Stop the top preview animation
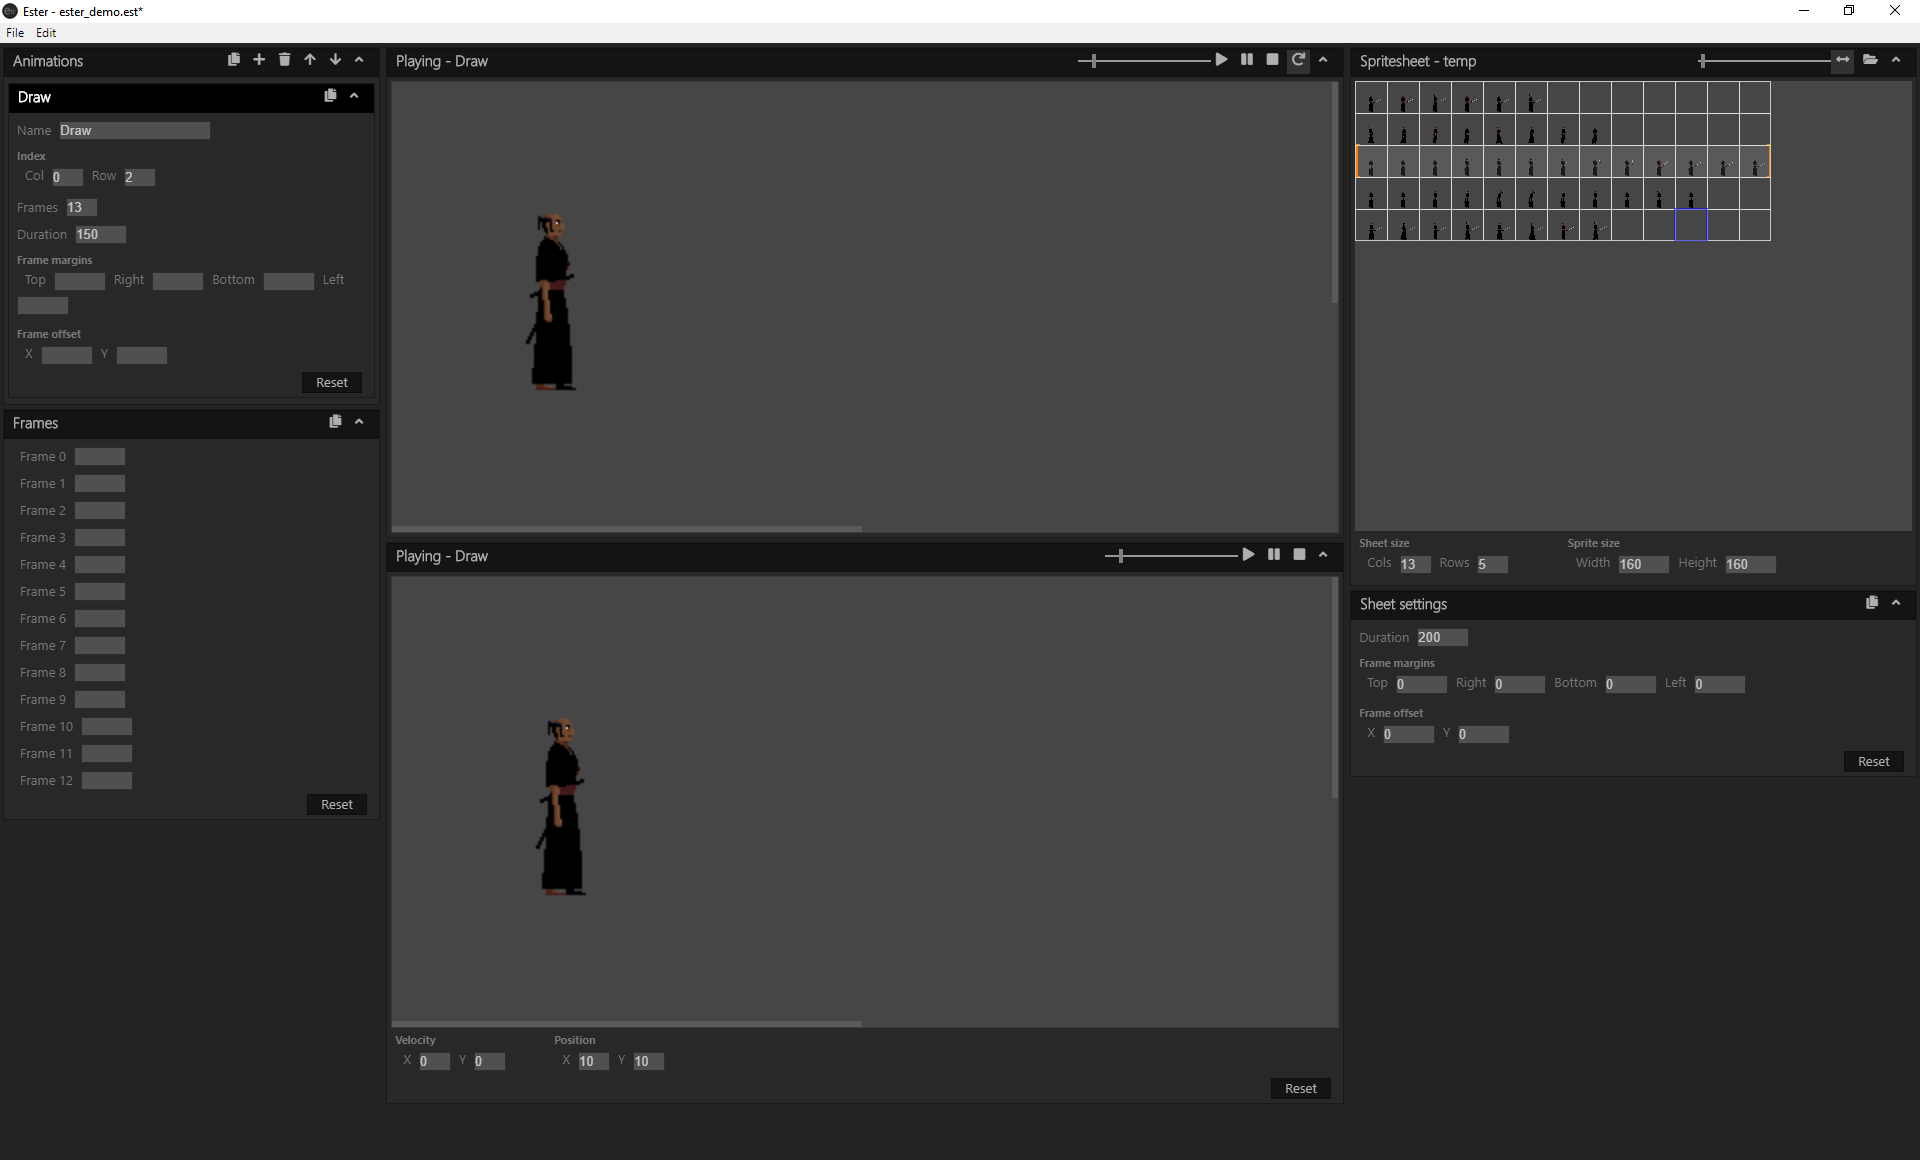The width and height of the screenshot is (1920, 1160). [1272, 60]
